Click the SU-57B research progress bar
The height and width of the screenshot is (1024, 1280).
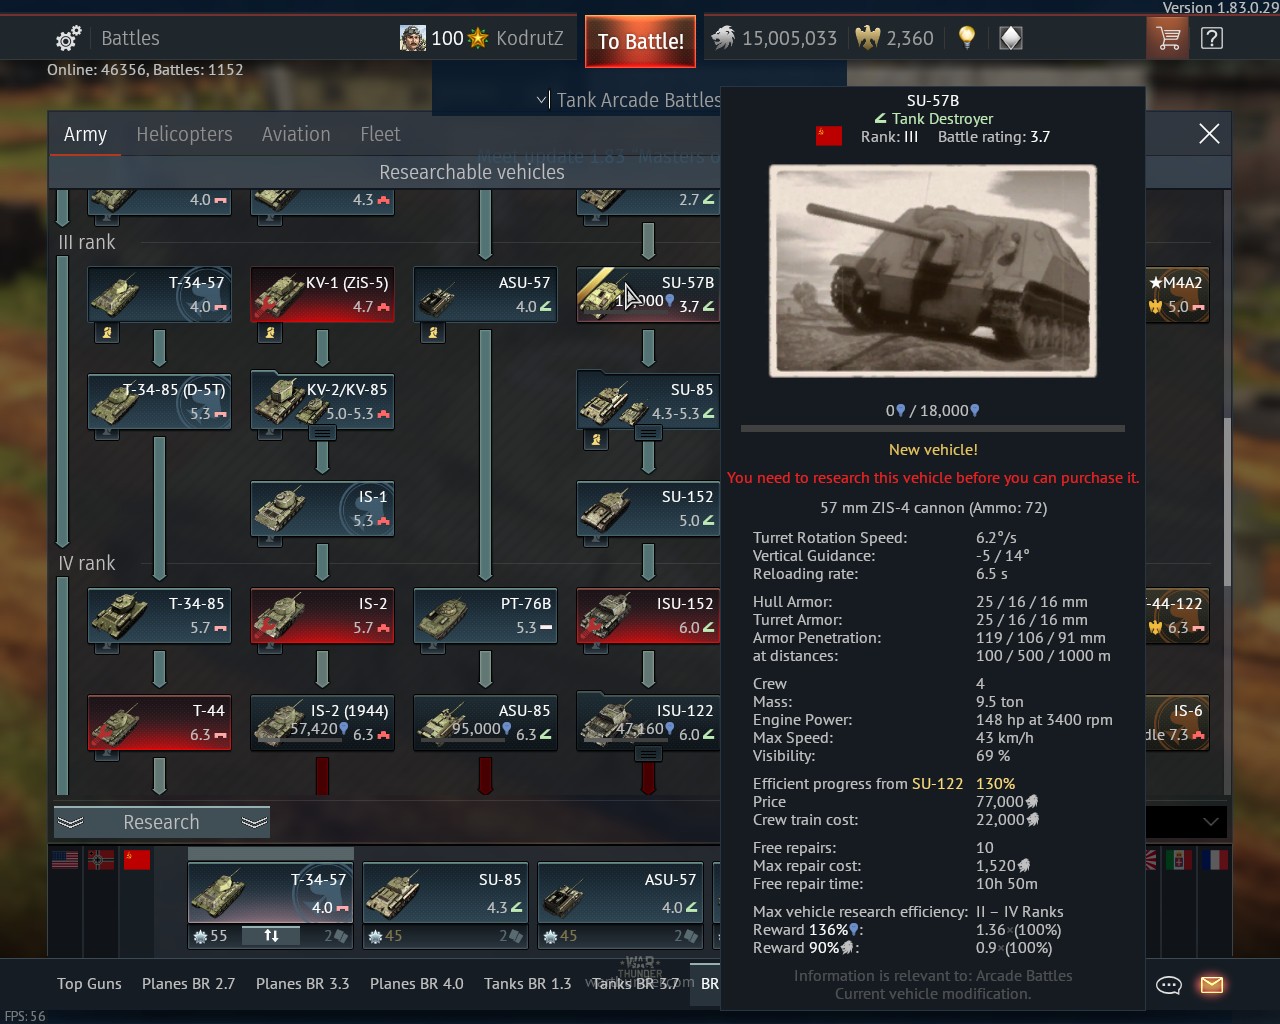pos(932,428)
